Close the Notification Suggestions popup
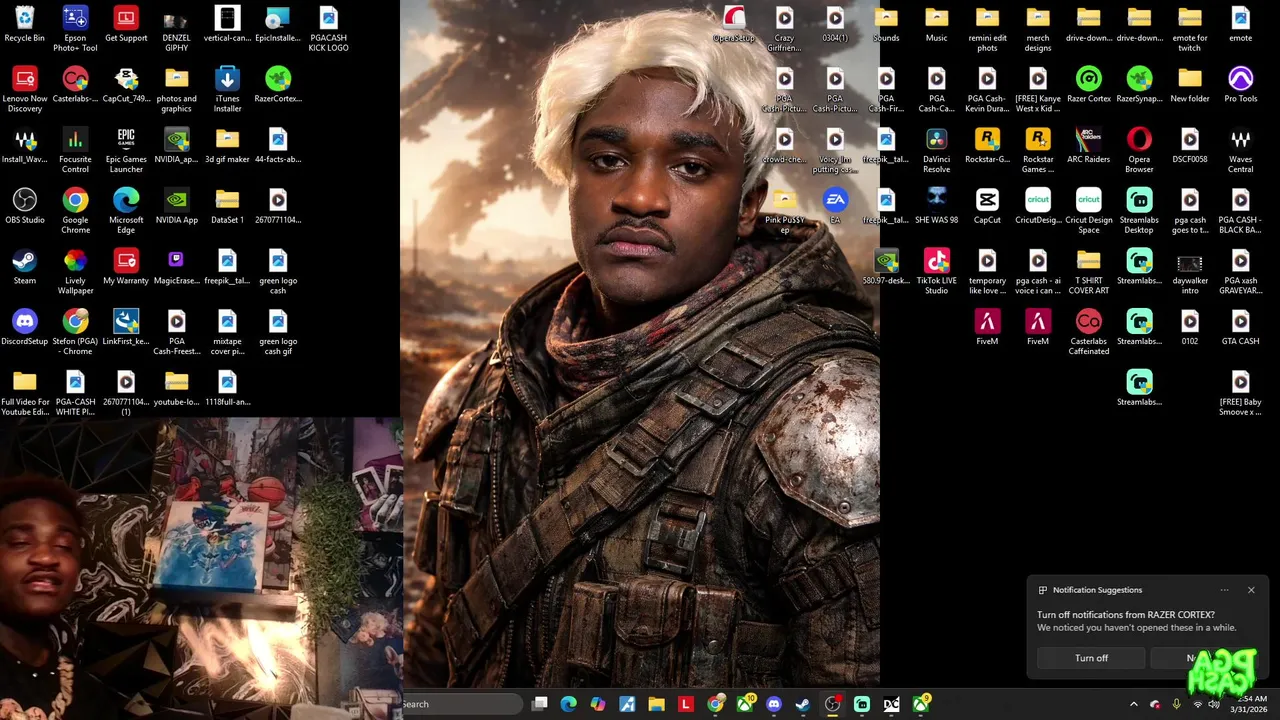 1251,590
